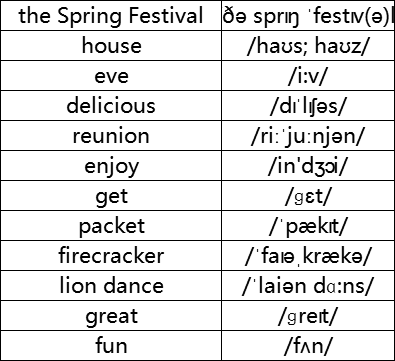Click the phonetic transcription for firecracker

pyautogui.click(x=308, y=255)
